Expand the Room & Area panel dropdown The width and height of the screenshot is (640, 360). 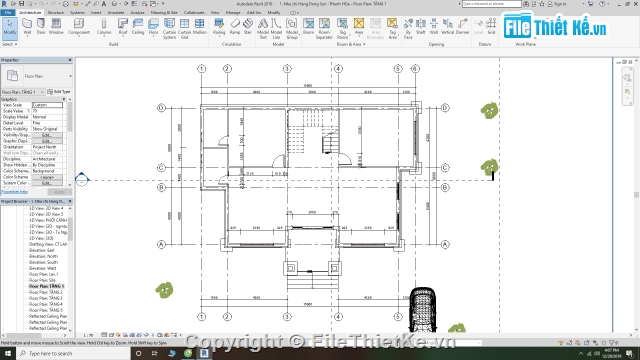coord(351,44)
